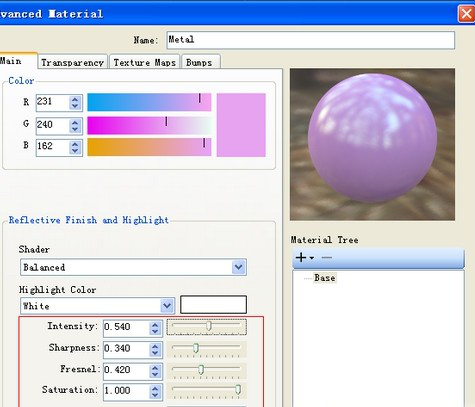Increase Saturation with spinner up arrow
Image resolution: width=475 pixels, height=407 pixels.
(x=155, y=388)
